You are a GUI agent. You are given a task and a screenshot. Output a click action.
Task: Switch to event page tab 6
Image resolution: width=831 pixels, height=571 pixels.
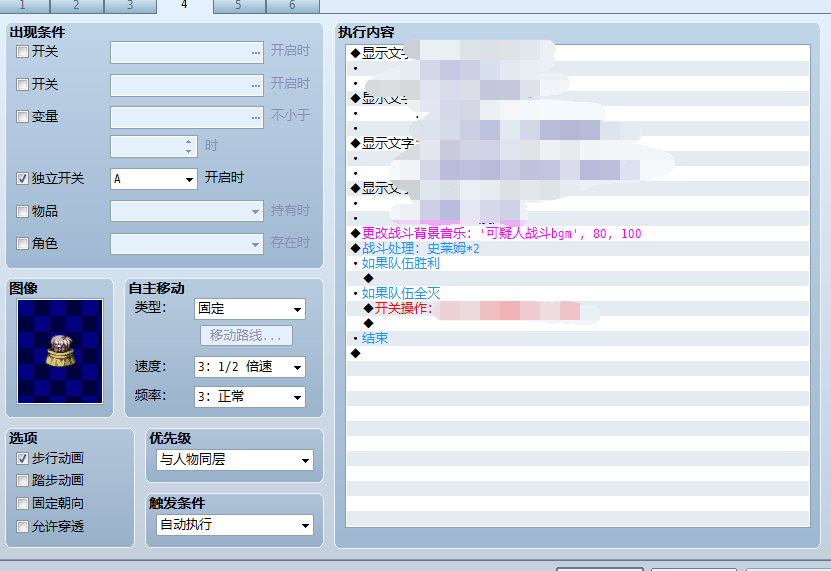[293, 5]
